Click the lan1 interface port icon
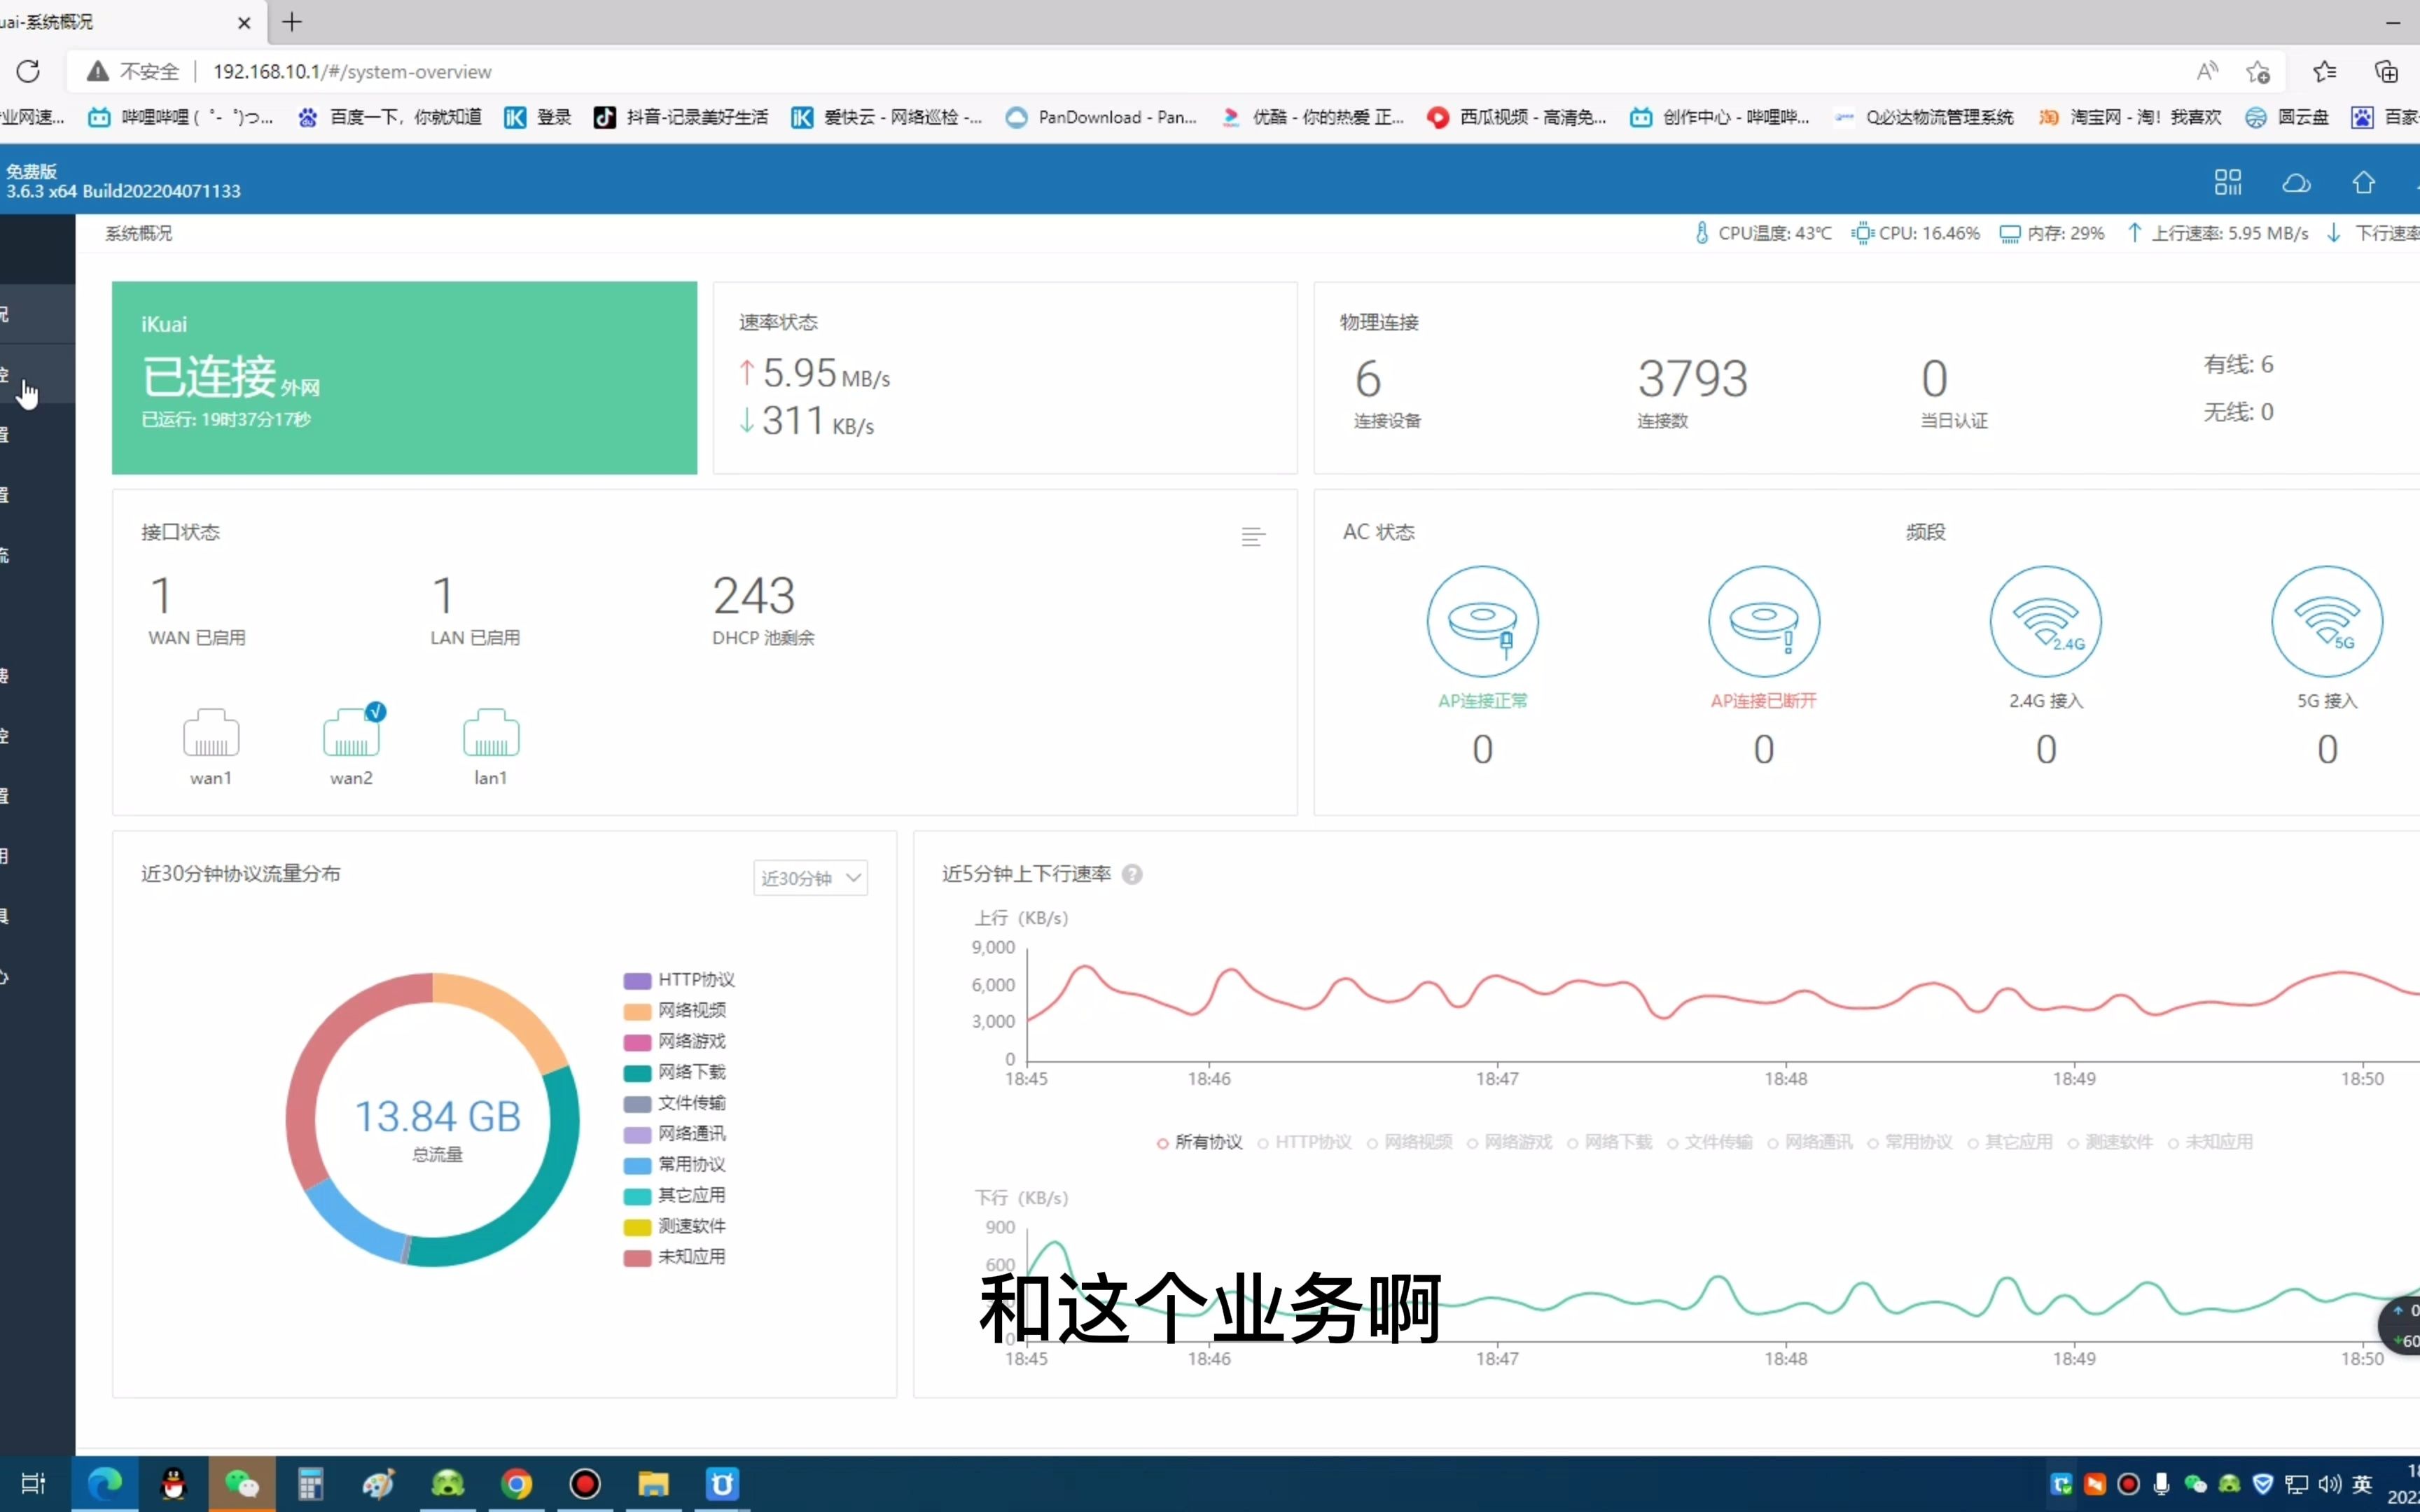 point(490,734)
